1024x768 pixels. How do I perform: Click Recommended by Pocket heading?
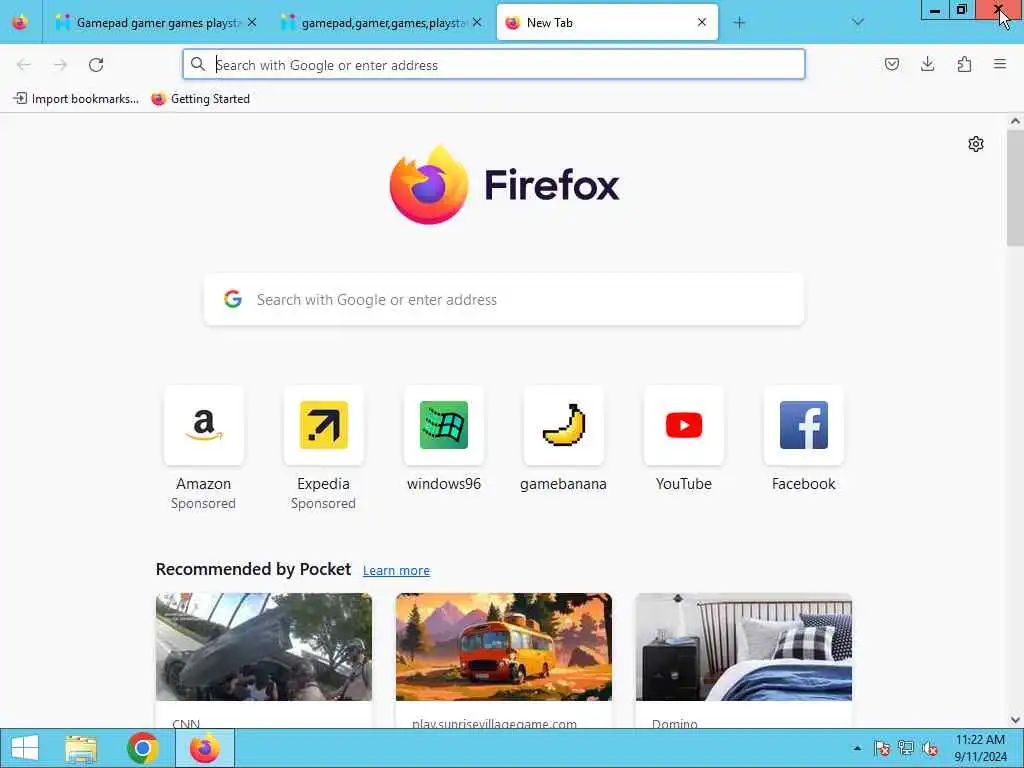(253, 569)
